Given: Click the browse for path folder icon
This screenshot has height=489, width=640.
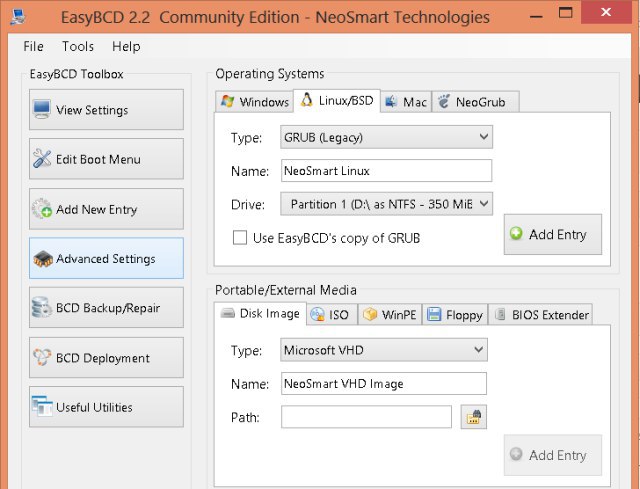Looking at the screenshot, I should 474,417.
